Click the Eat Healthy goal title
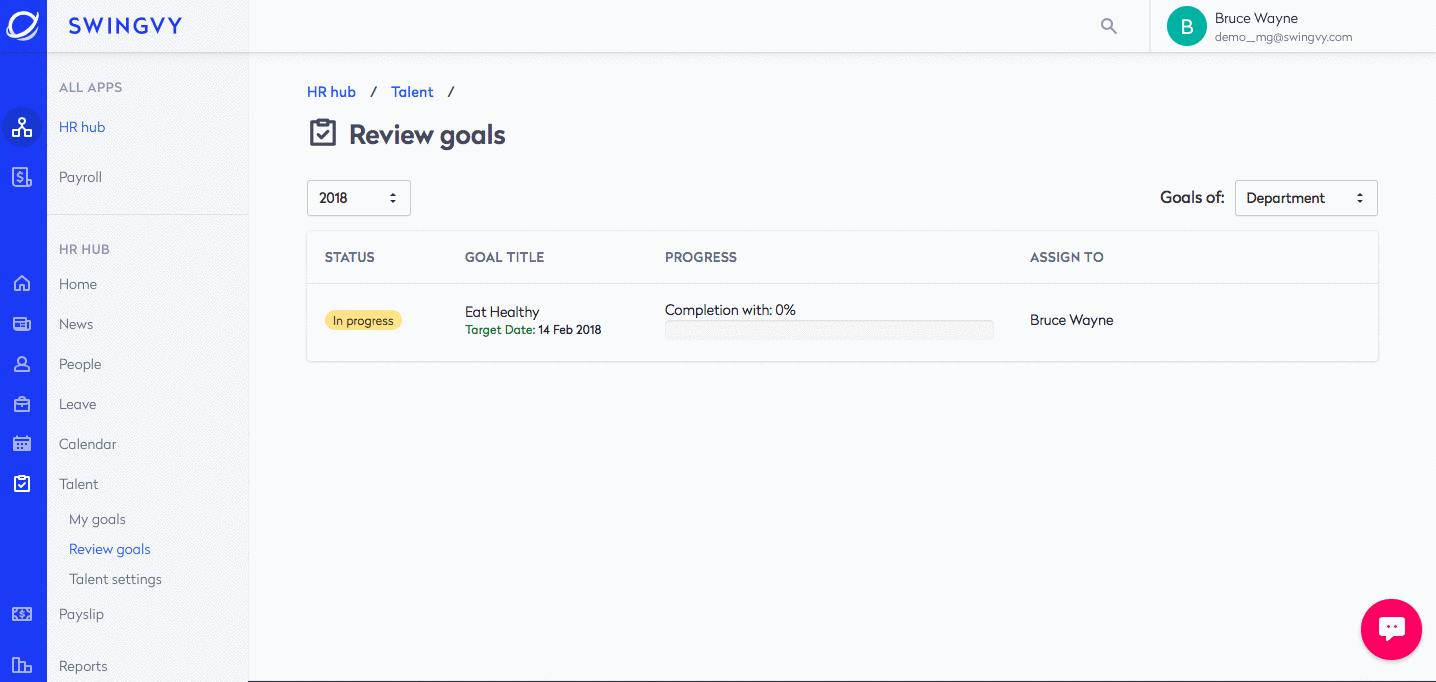 pos(502,312)
